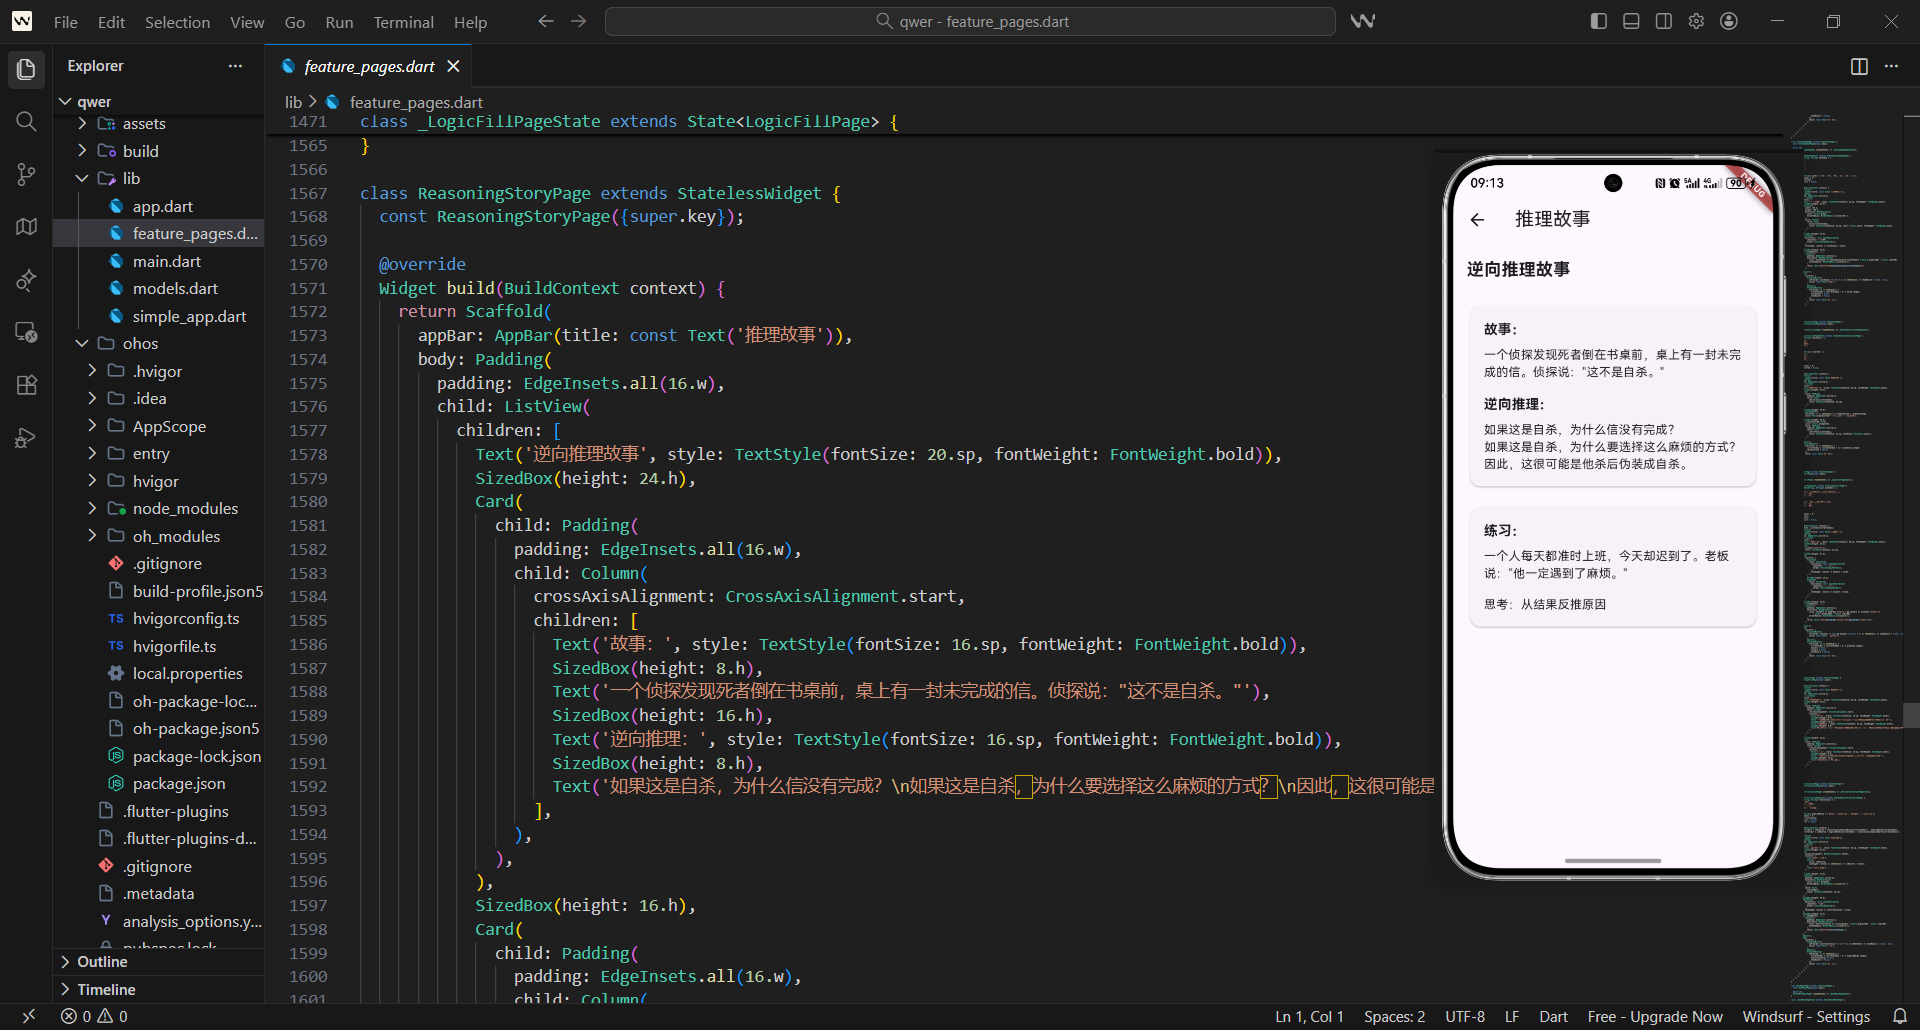Toggle the bottom panel layout icon
The height and width of the screenshot is (1030, 1920).
pos(1631,21)
